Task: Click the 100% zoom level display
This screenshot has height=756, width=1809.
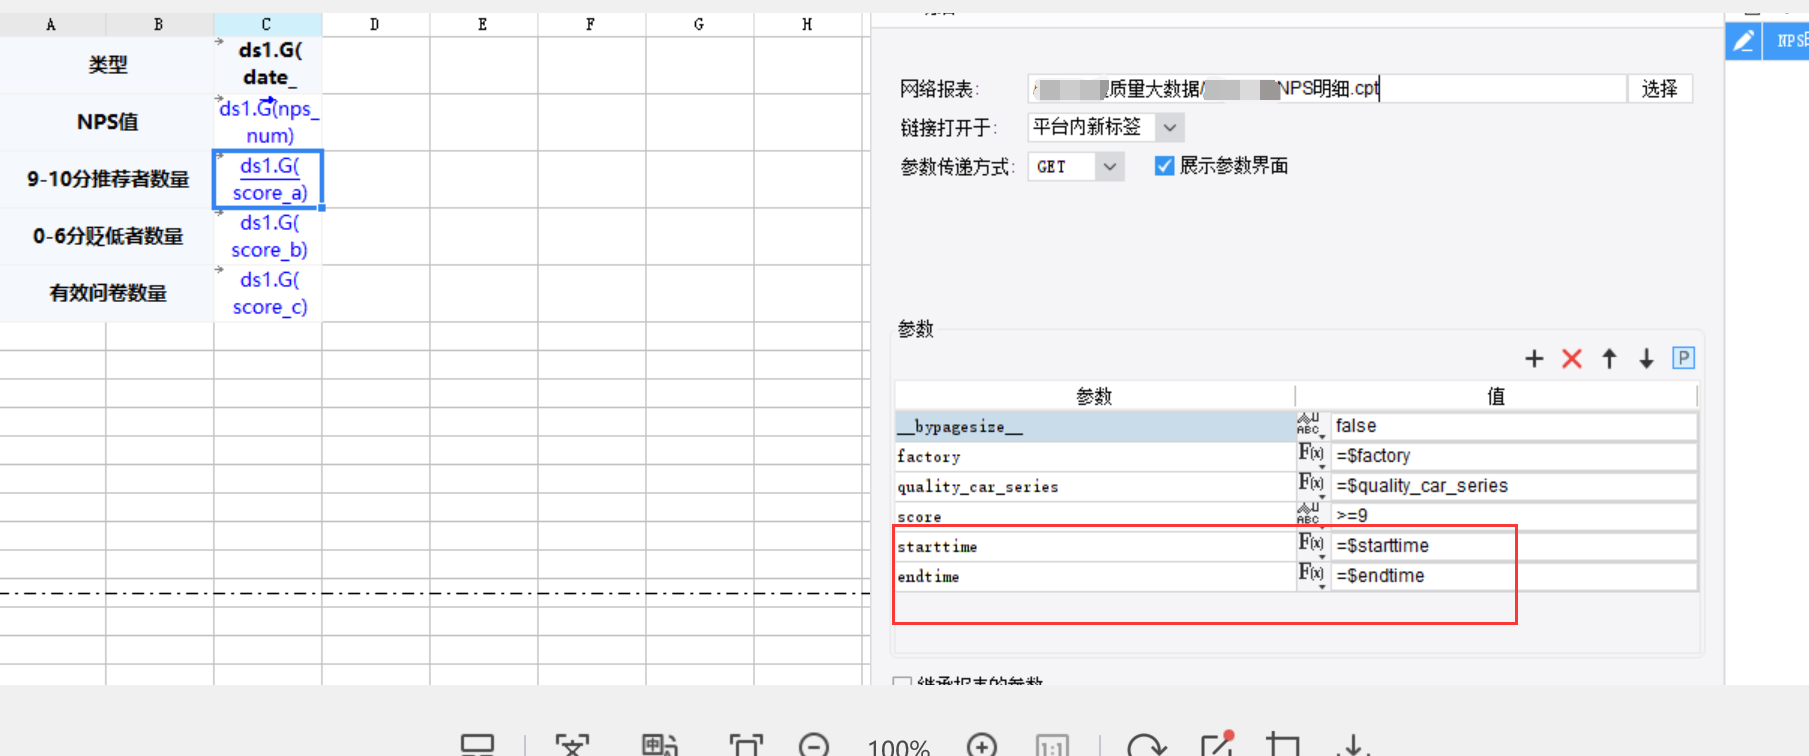Action: [898, 747]
